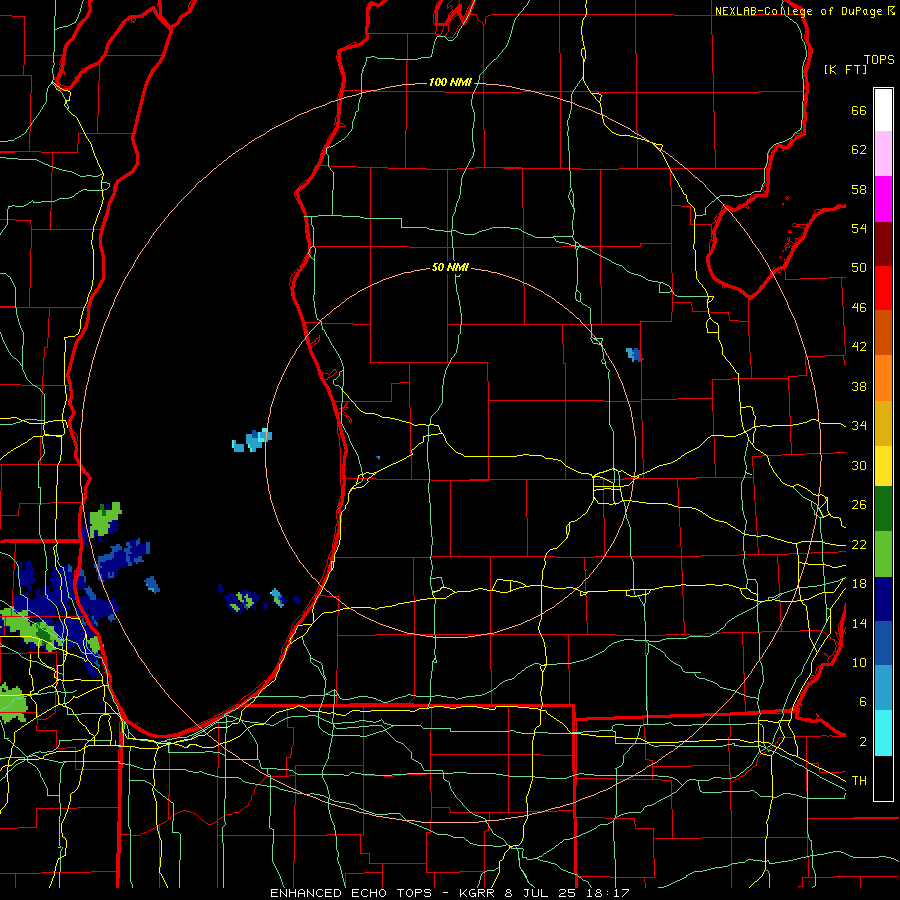Click the "18" legend value
This screenshot has height=900, width=900.
click(859, 584)
